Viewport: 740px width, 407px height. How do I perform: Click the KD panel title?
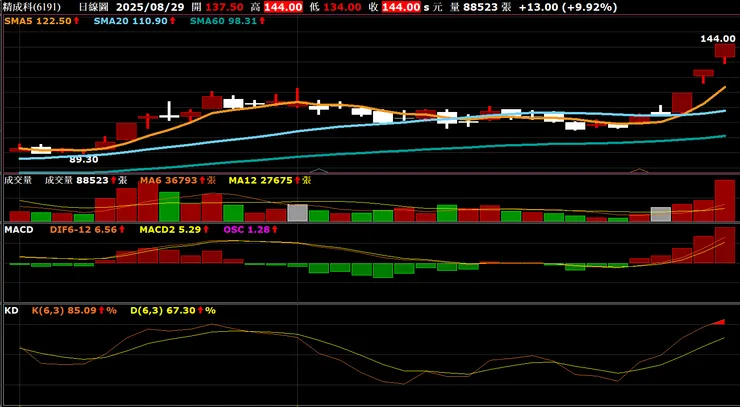click(x=11, y=311)
